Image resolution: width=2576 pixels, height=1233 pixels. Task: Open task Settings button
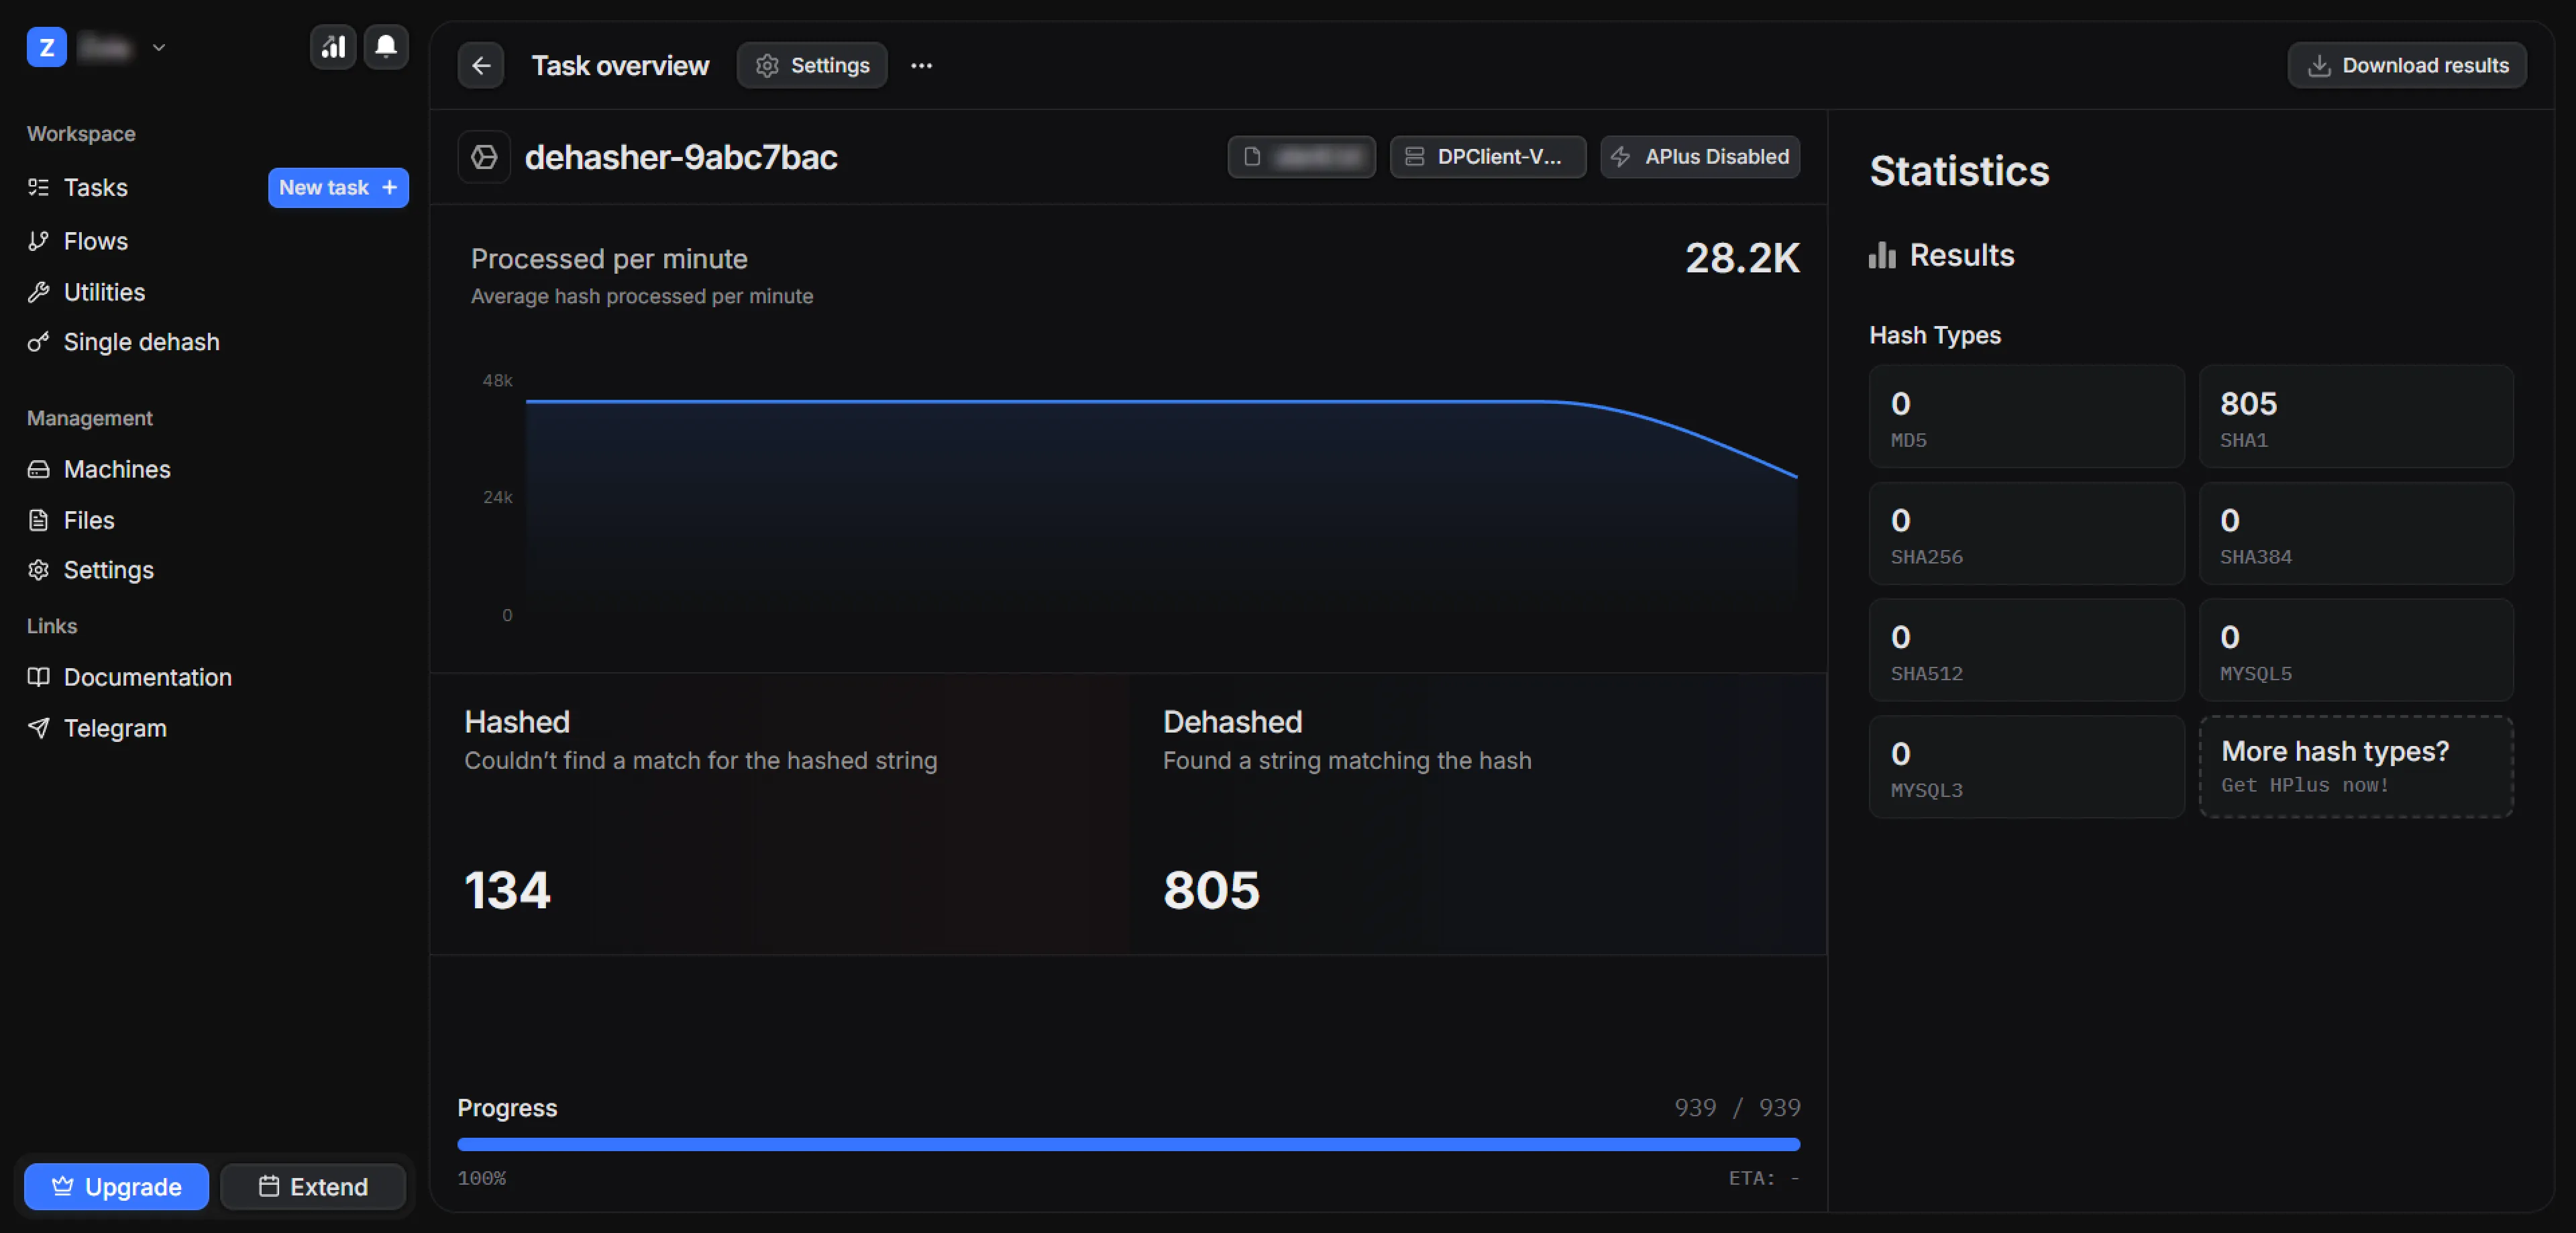click(x=812, y=66)
